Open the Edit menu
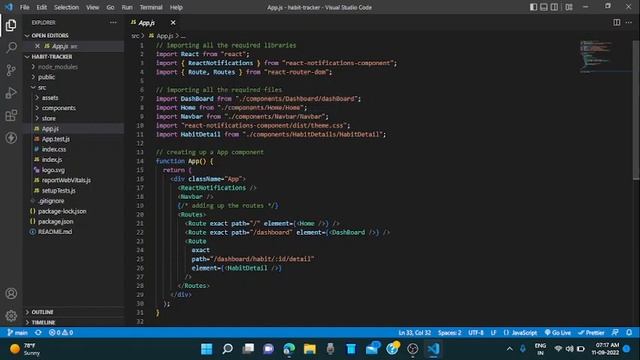The image size is (640, 360). click(x=42, y=7)
